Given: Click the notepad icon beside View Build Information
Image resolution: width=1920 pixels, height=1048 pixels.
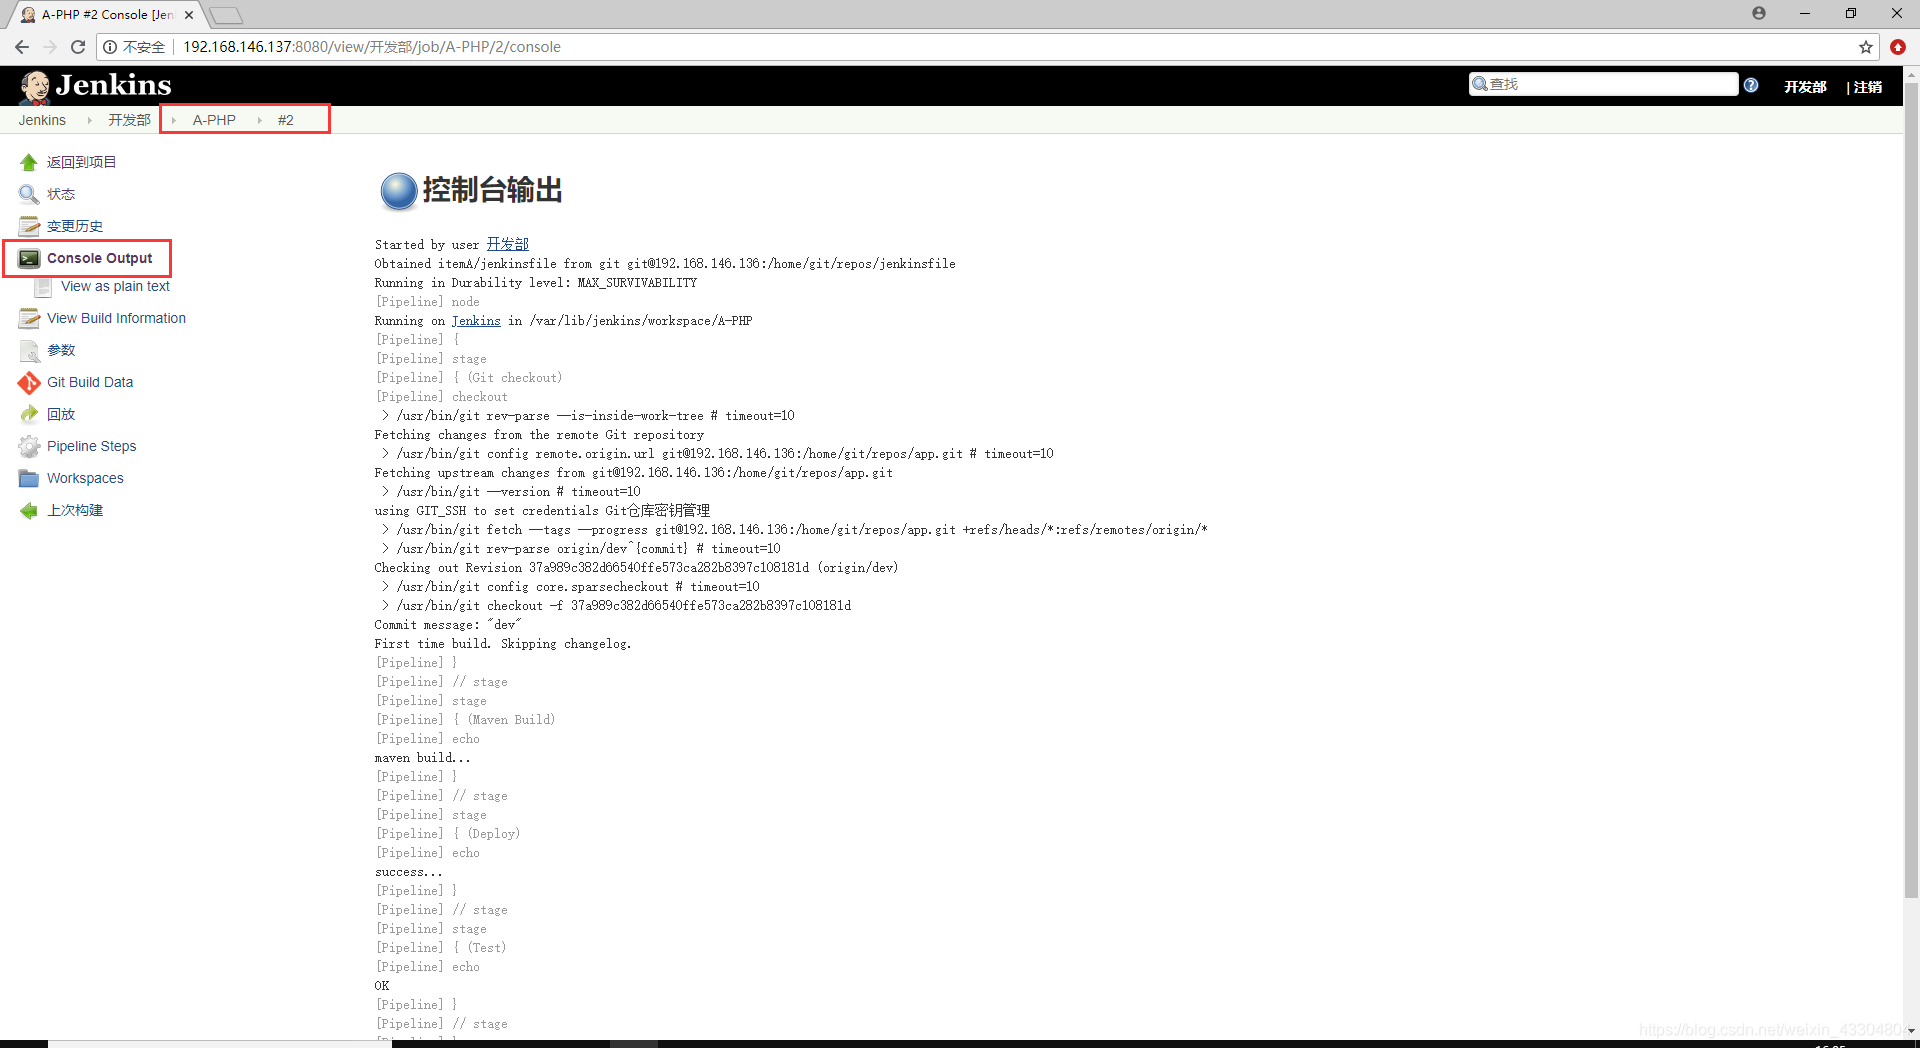Looking at the screenshot, I should tap(29, 318).
